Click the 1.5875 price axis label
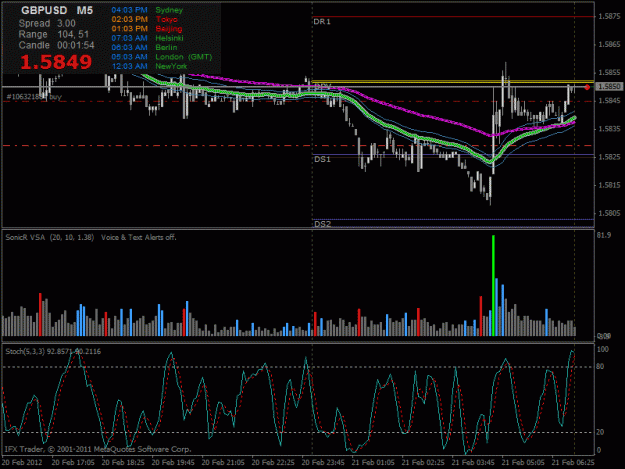 pos(609,16)
